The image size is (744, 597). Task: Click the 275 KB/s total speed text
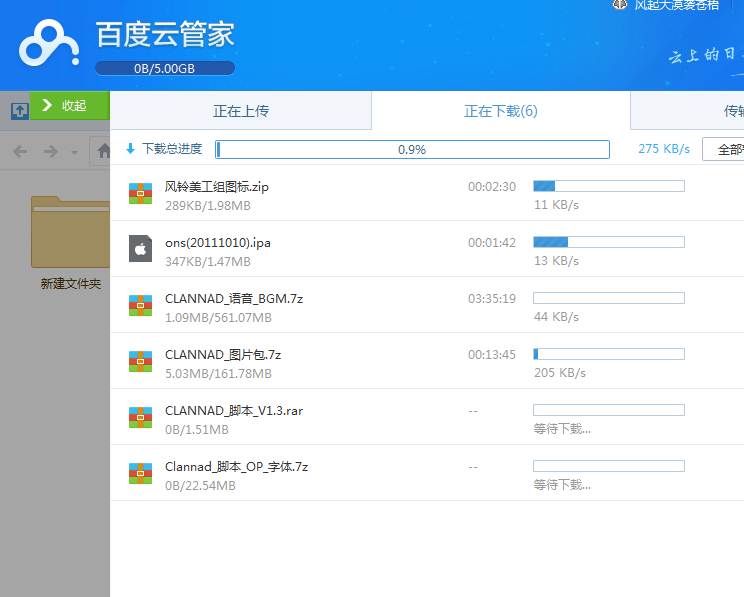(x=664, y=149)
